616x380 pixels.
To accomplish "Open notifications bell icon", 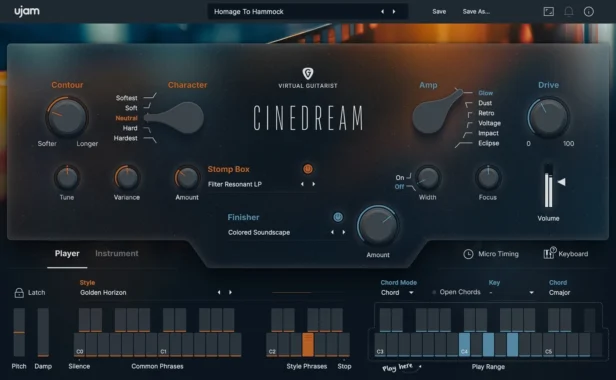I will (x=568, y=11).
